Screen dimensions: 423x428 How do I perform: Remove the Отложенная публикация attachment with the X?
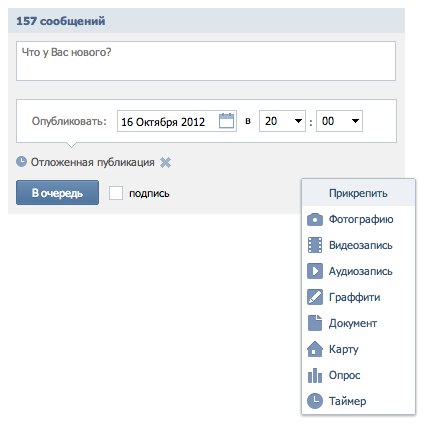[x=165, y=162]
